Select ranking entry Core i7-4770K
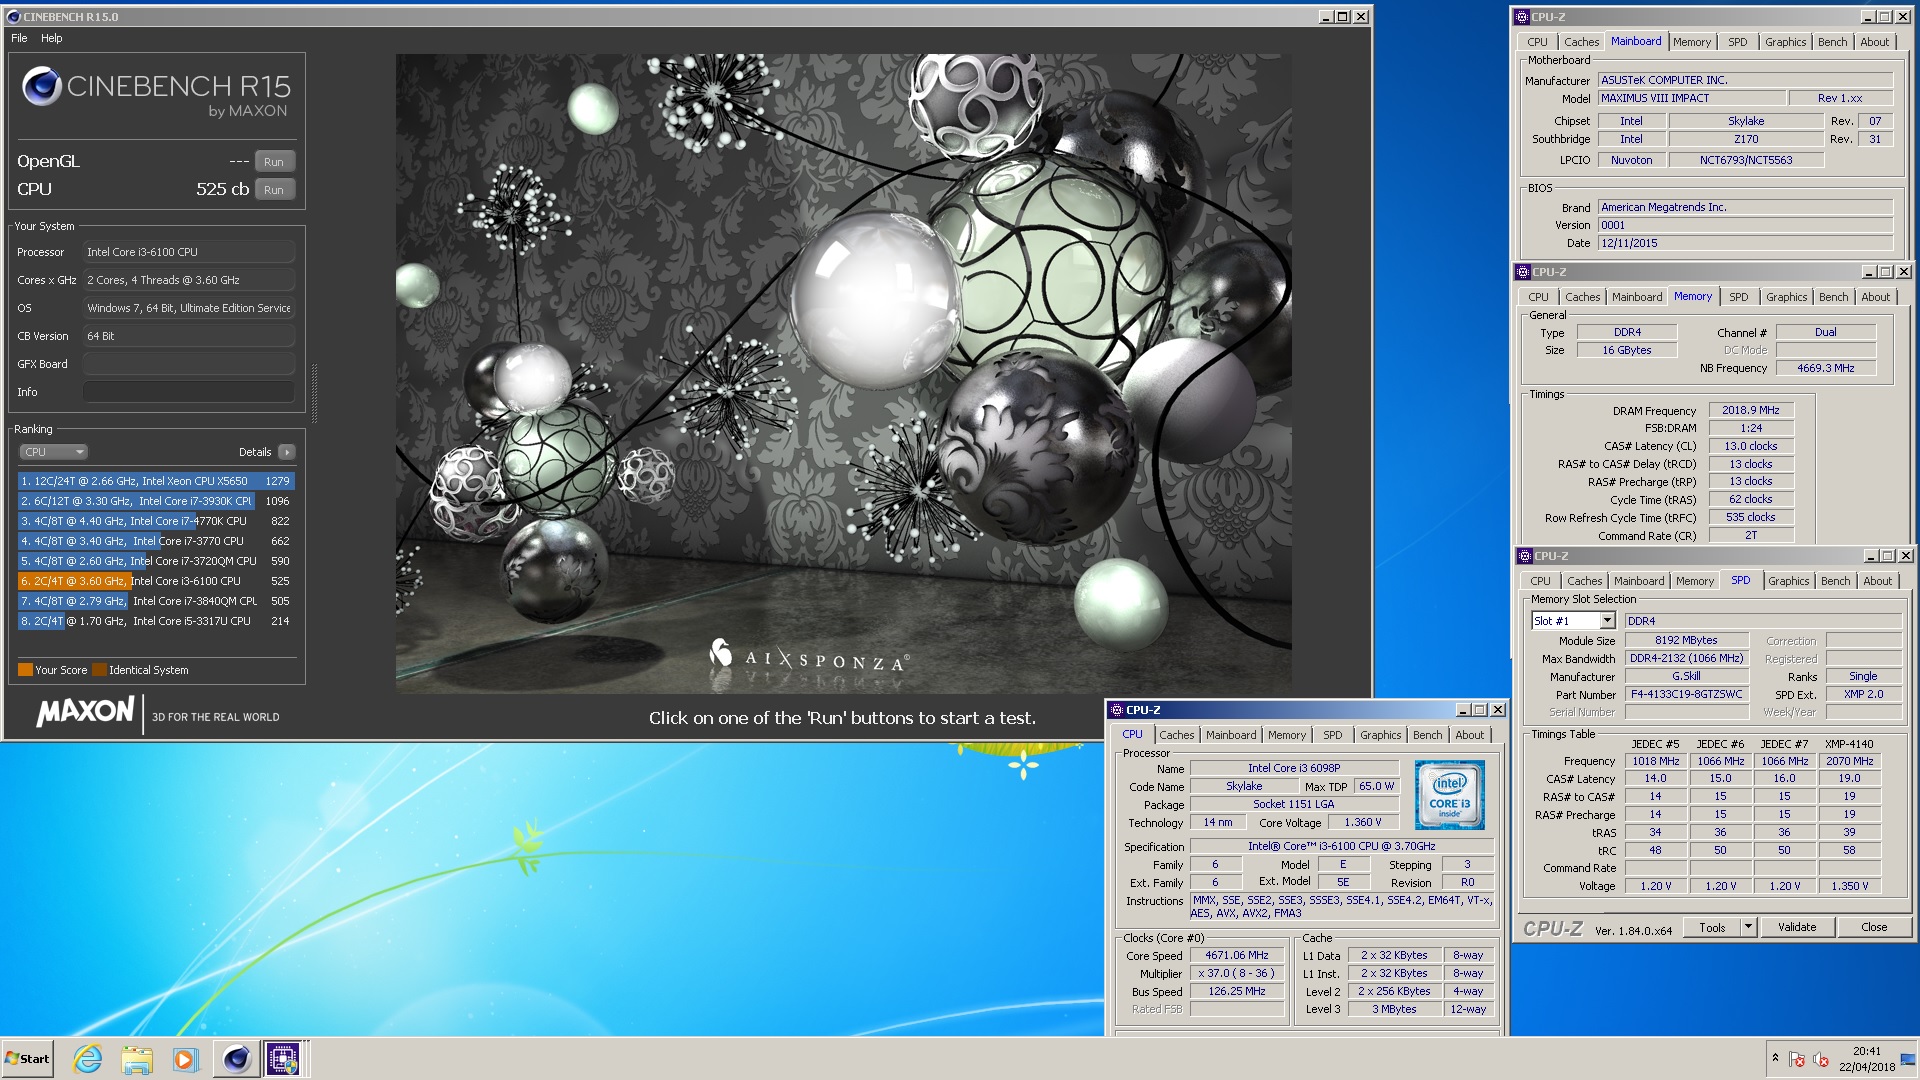Viewport: 1920px width, 1080px height. (x=156, y=521)
